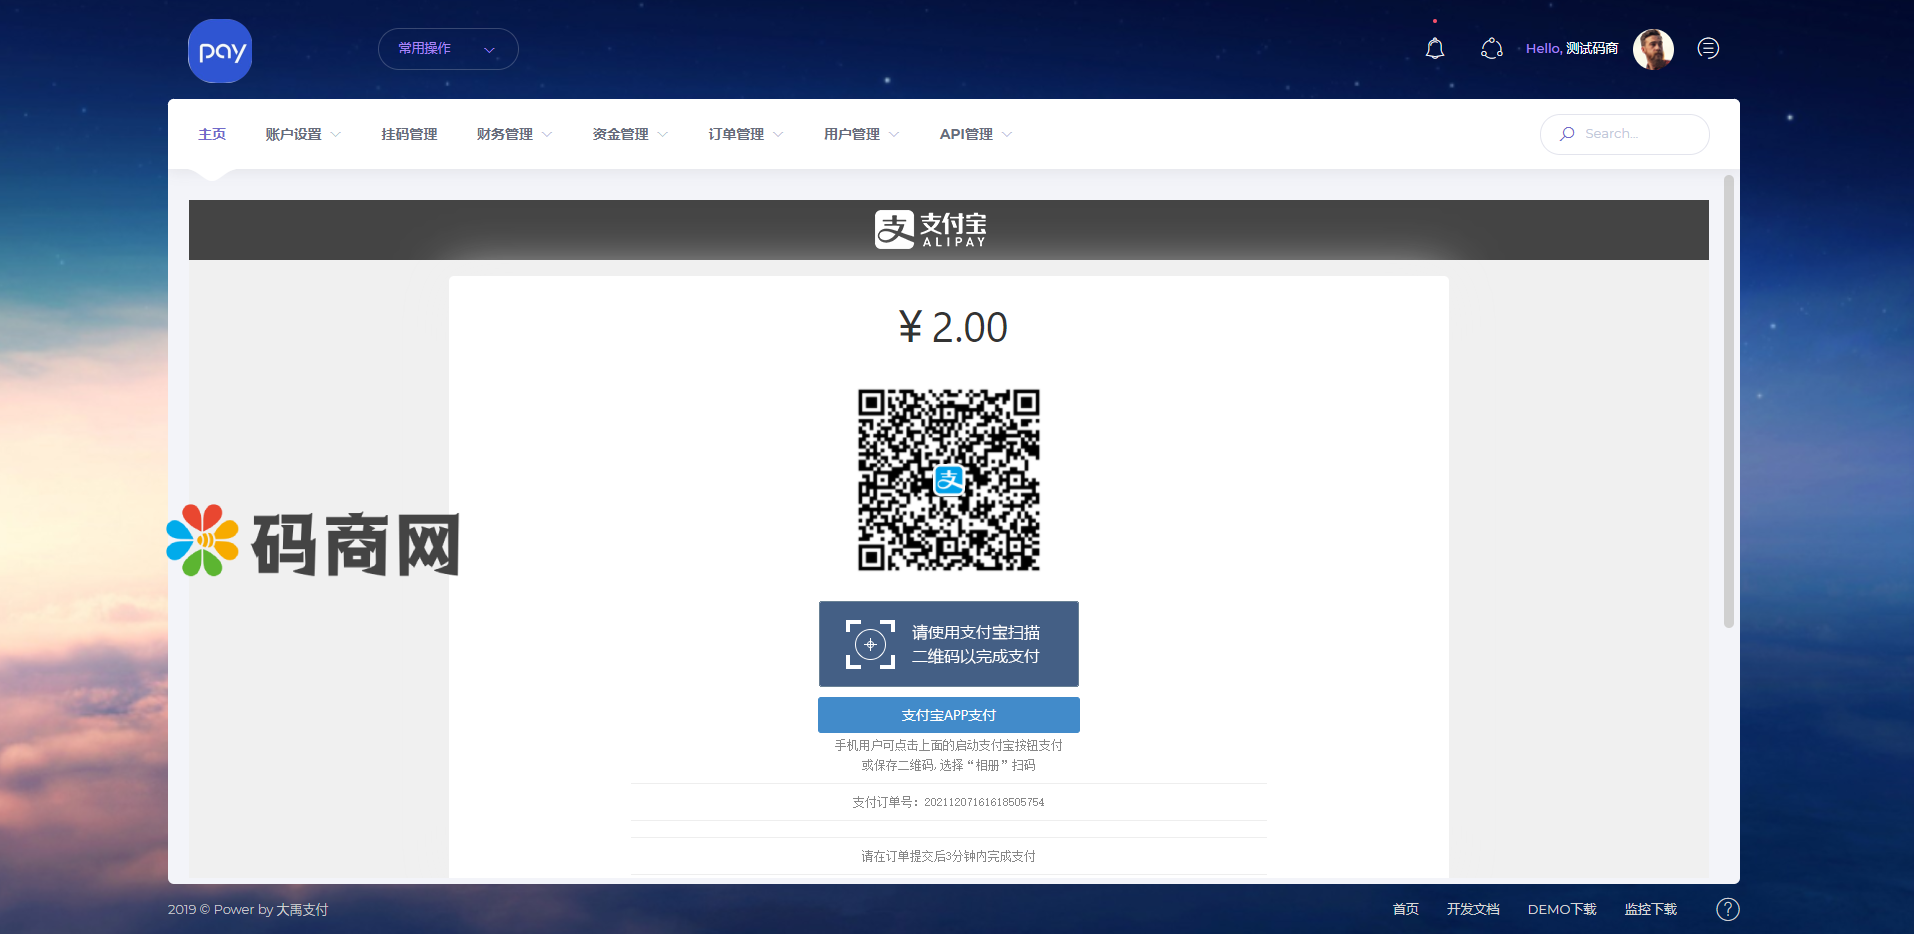Open the notification bell icon
This screenshot has height=934, width=1914.
pos(1434,48)
